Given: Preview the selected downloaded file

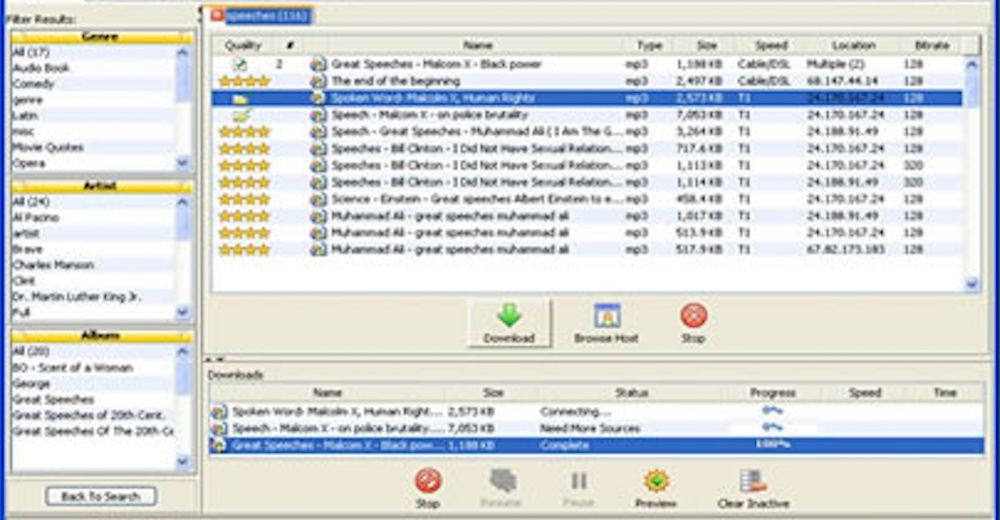Looking at the screenshot, I should 656,489.
